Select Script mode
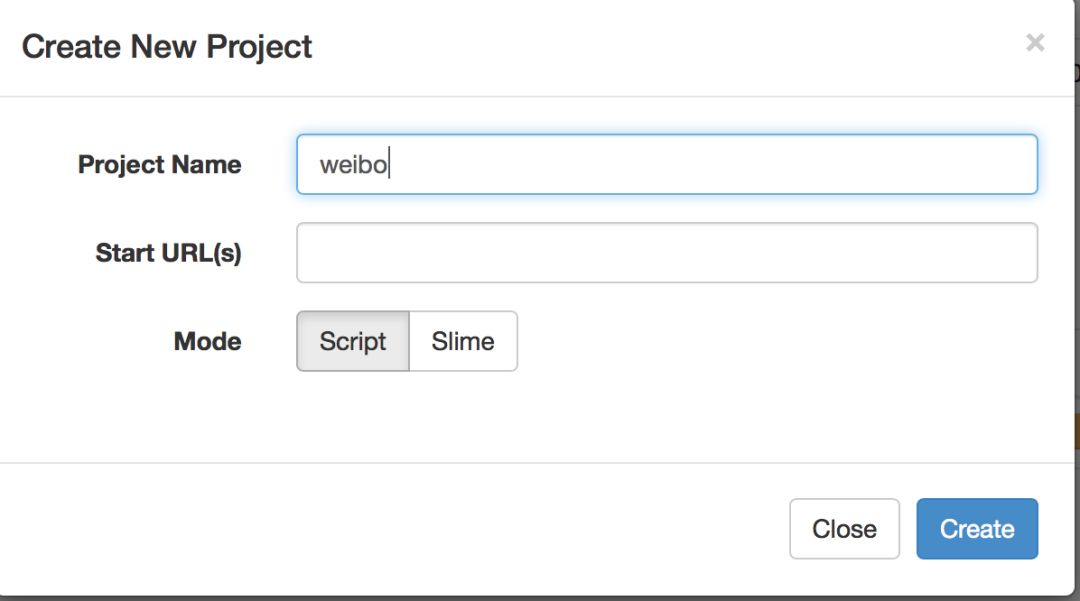Screen dimensions: 1080x601 pyautogui.click(x=353, y=341)
